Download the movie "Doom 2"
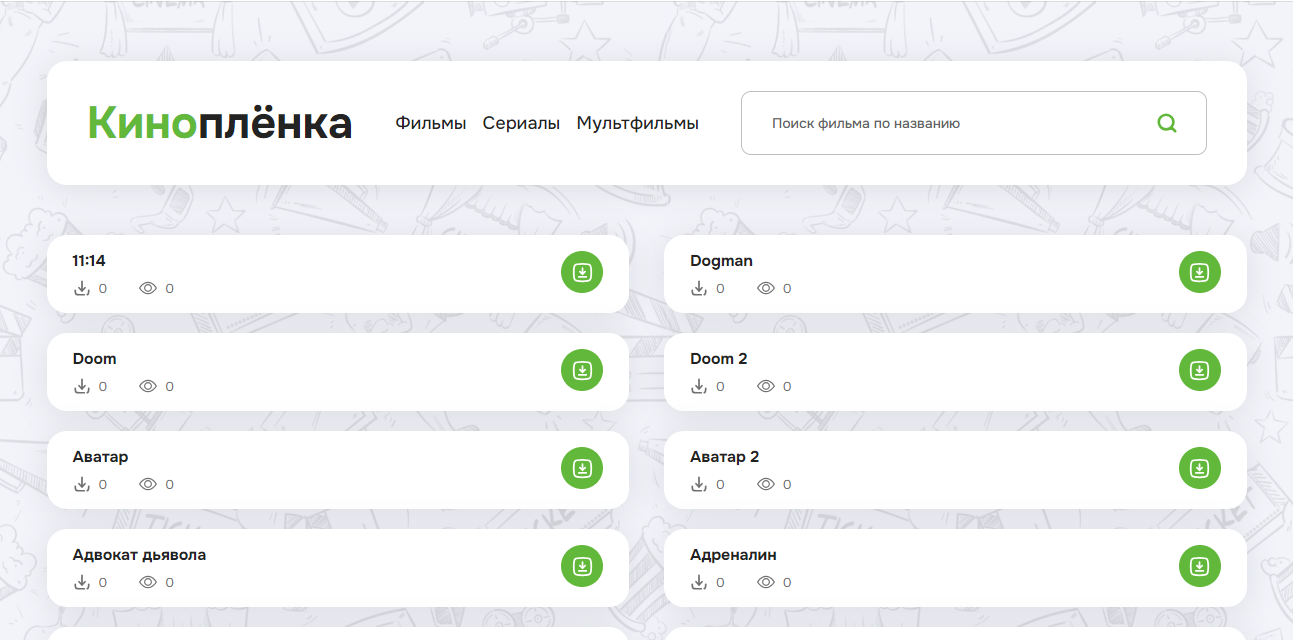 (x=1199, y=370)
